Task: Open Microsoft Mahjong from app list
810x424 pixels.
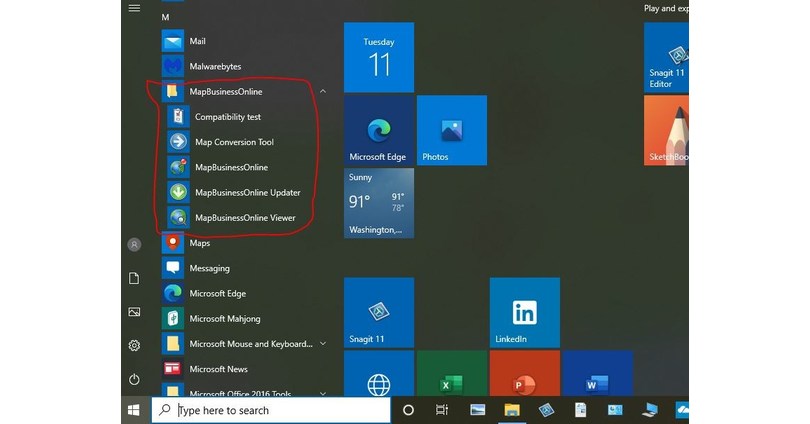Action: click(224, 319)
